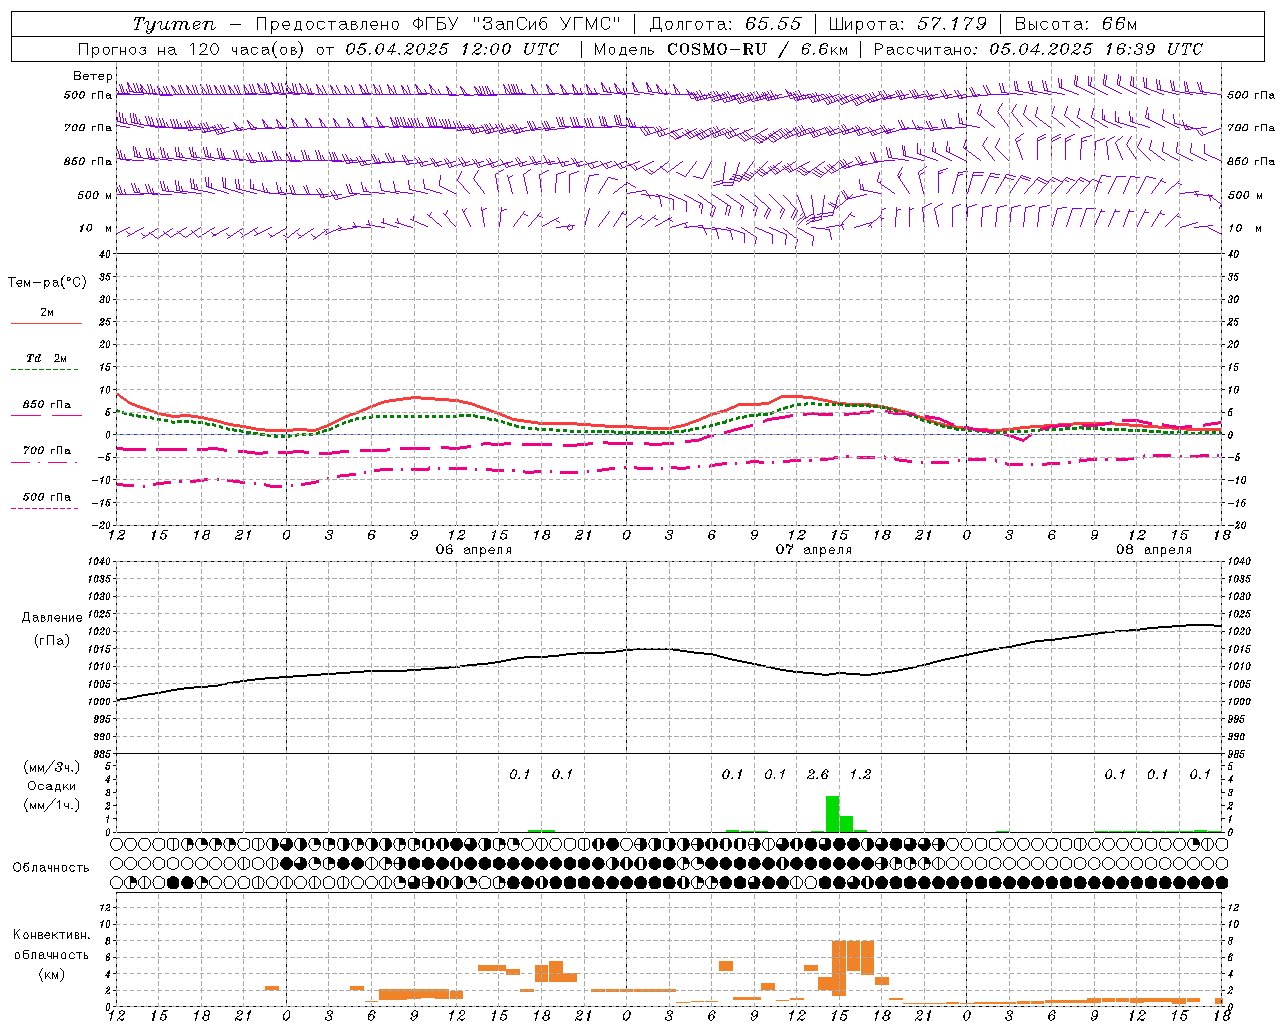Click the "07 апреля" date label
Viewport: 1280px width, 1024px height.
(814, 550)
